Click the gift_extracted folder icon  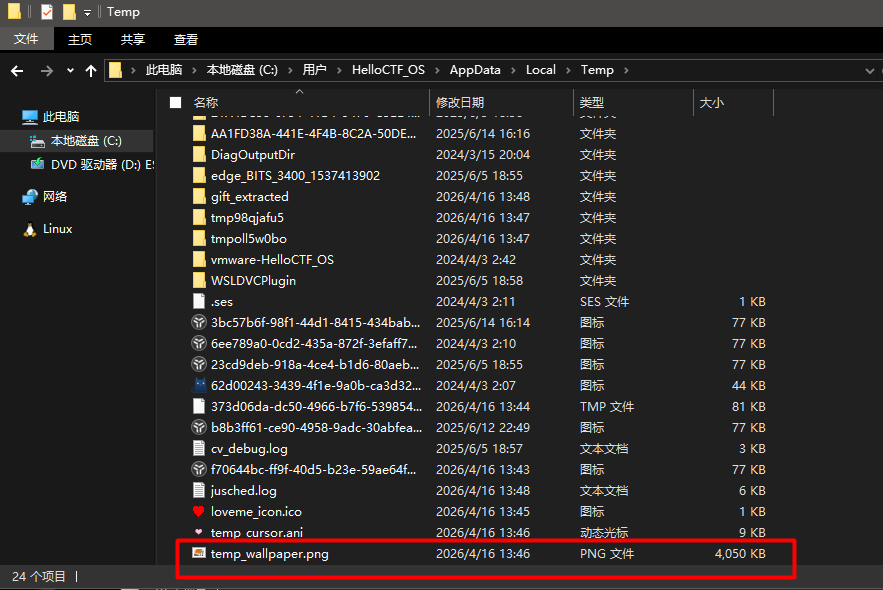tap(198, 197)
